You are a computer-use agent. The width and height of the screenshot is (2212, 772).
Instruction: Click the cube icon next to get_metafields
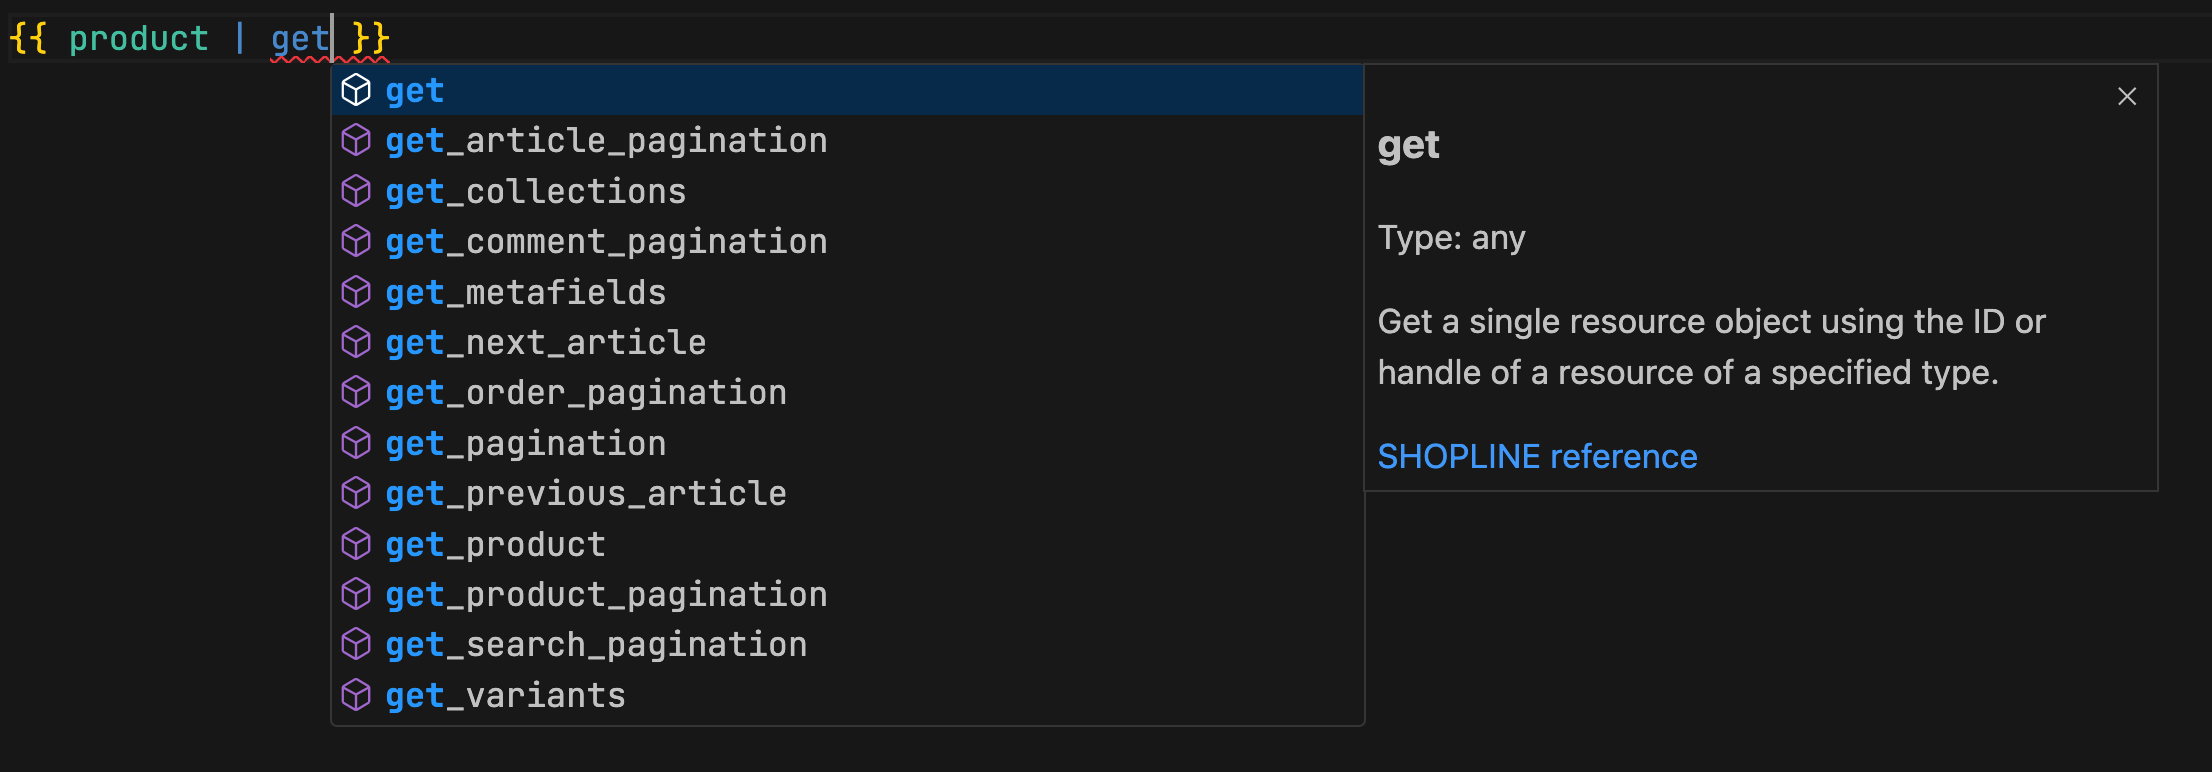click(x=356, y=292)
